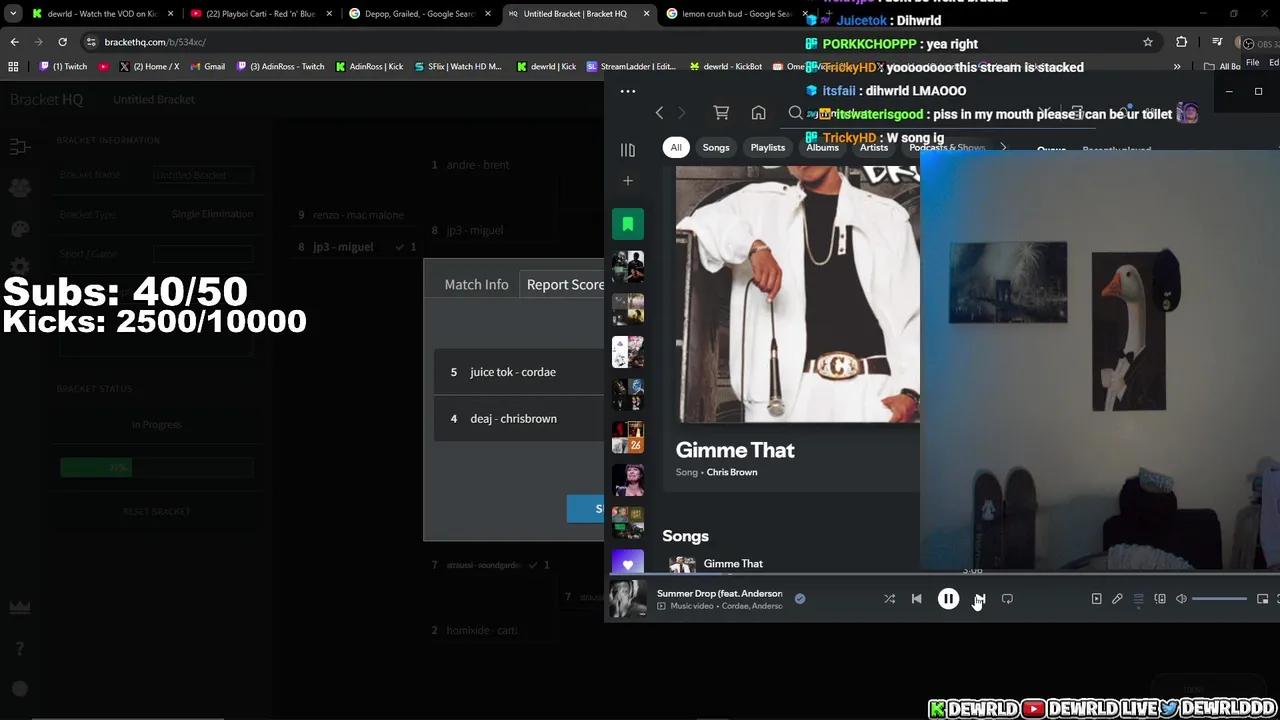
Task: Open (1) Twitch bookmark
Action: pos(63,67)
